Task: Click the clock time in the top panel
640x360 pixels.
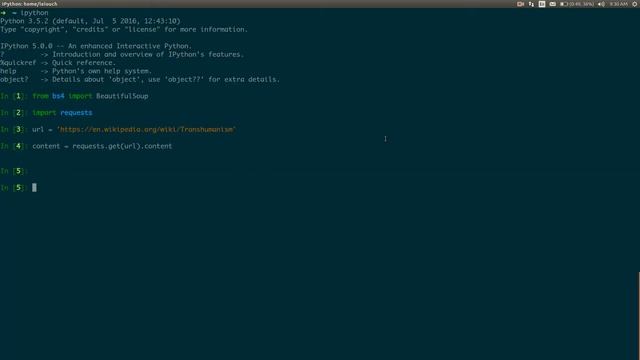Action: point(618,4)
